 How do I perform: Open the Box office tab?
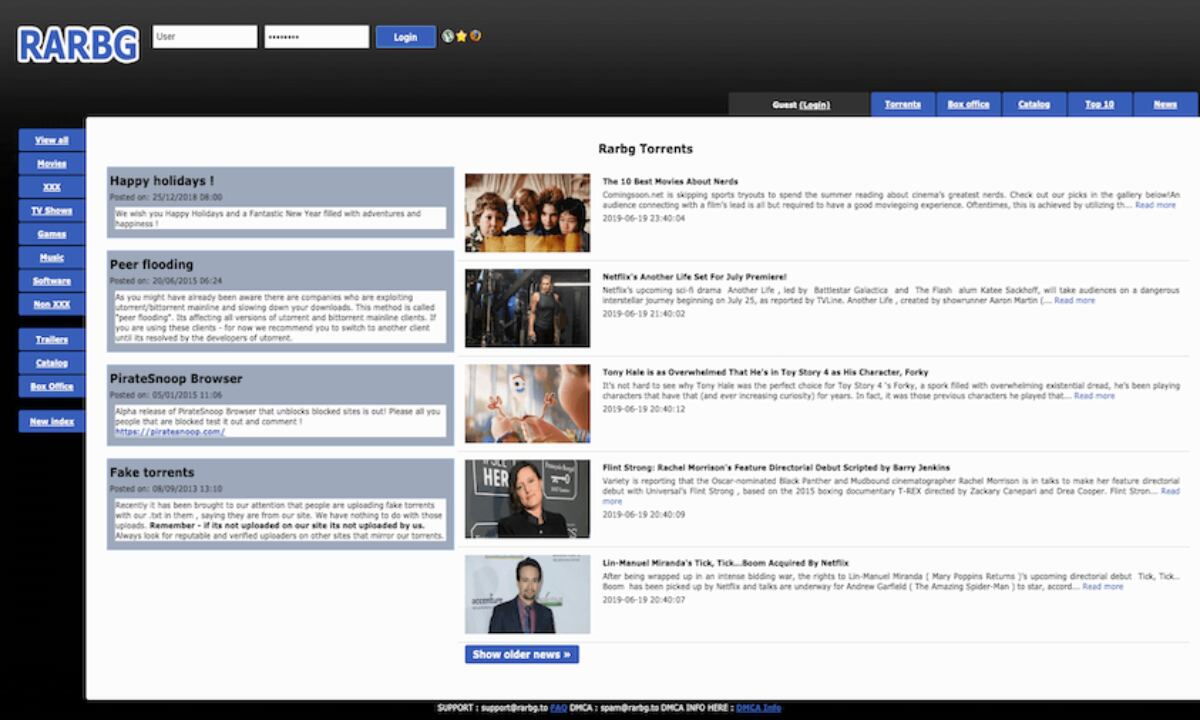pos(968,104)
